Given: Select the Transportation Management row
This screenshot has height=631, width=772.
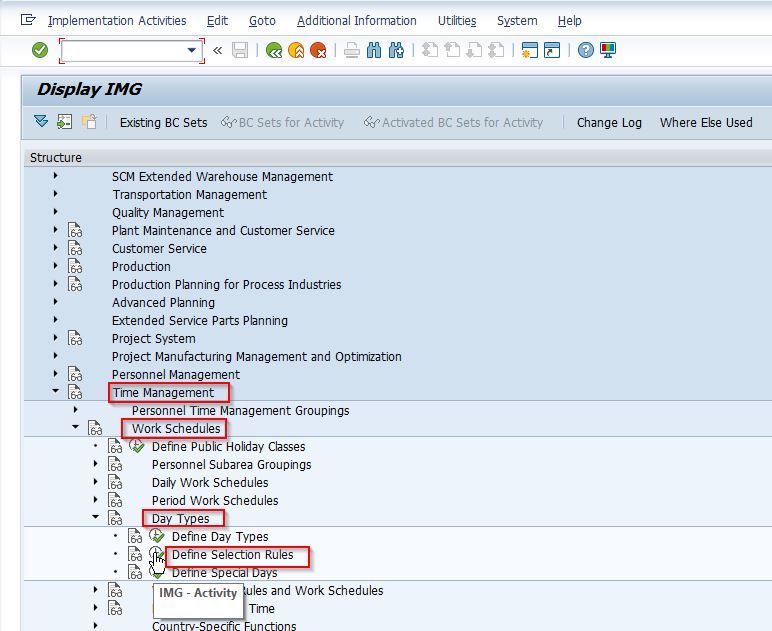Looking at the screenshot, I should click(190, 194).
